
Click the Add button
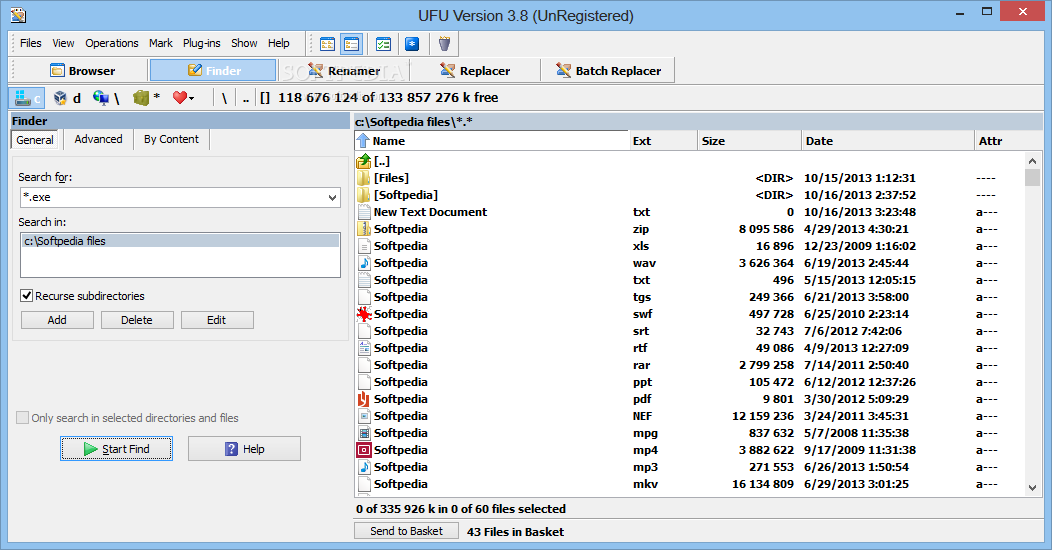(57, 320)
